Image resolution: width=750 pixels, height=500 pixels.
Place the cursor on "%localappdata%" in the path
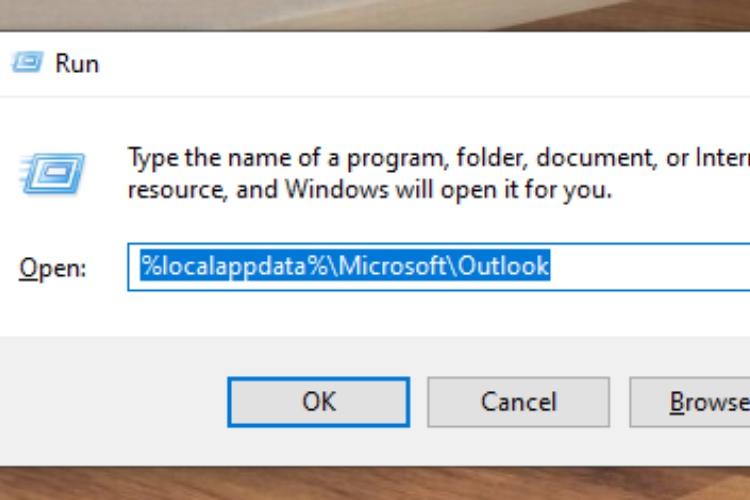point(234,267)
